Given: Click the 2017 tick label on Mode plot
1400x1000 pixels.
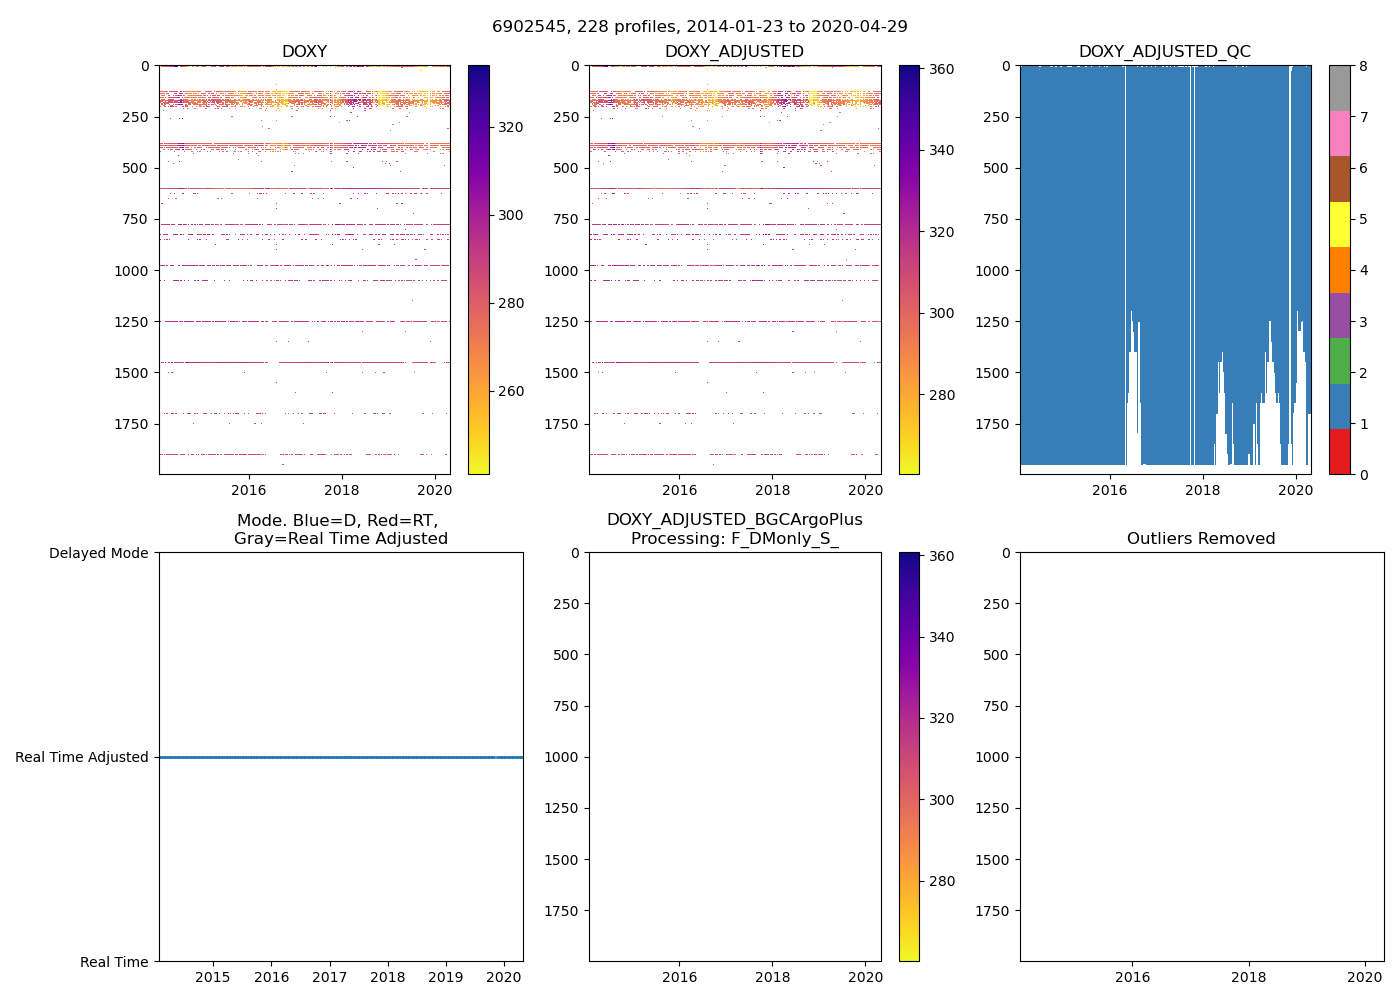Looking at the screenshot, I should pos(329,977).
